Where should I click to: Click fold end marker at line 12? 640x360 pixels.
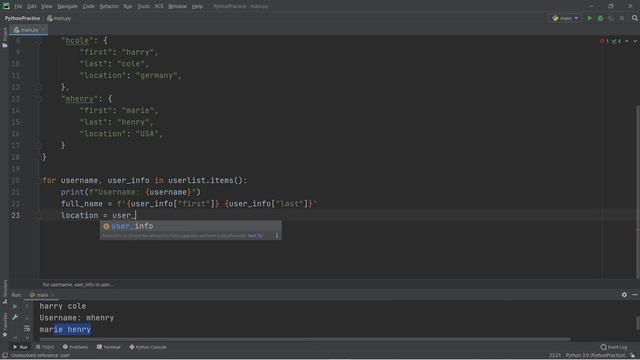coord(39,87)
